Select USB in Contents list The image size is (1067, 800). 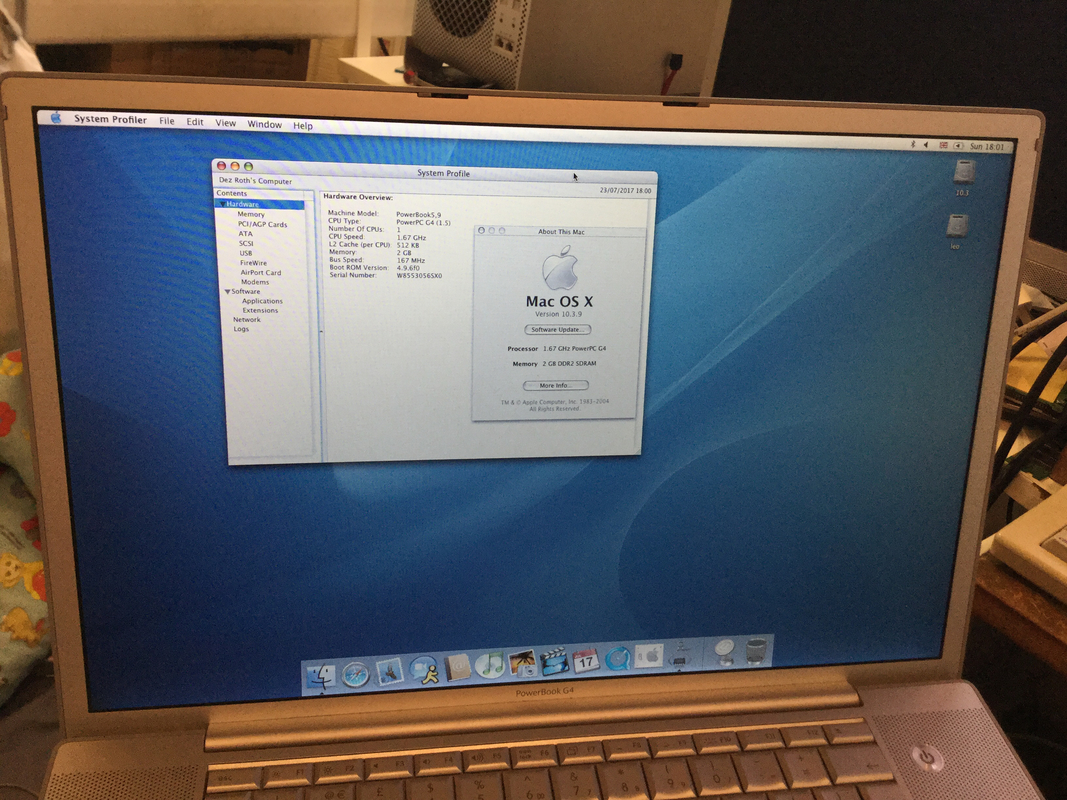246,253
